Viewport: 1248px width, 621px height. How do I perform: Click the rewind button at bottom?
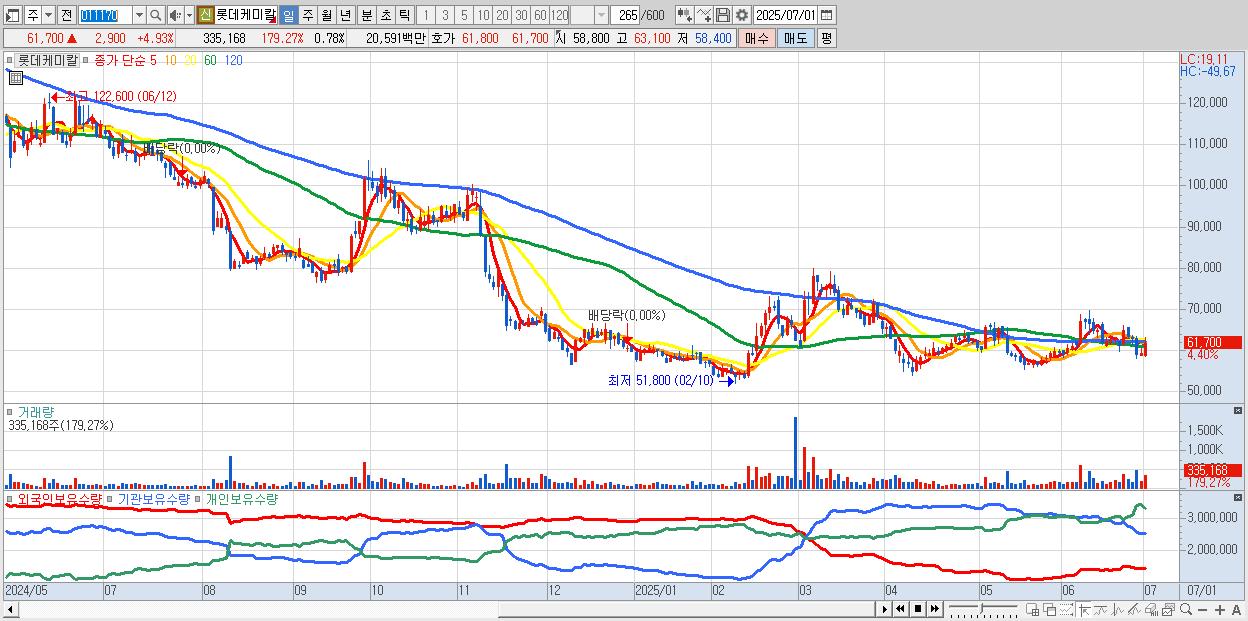pos(900,609)
